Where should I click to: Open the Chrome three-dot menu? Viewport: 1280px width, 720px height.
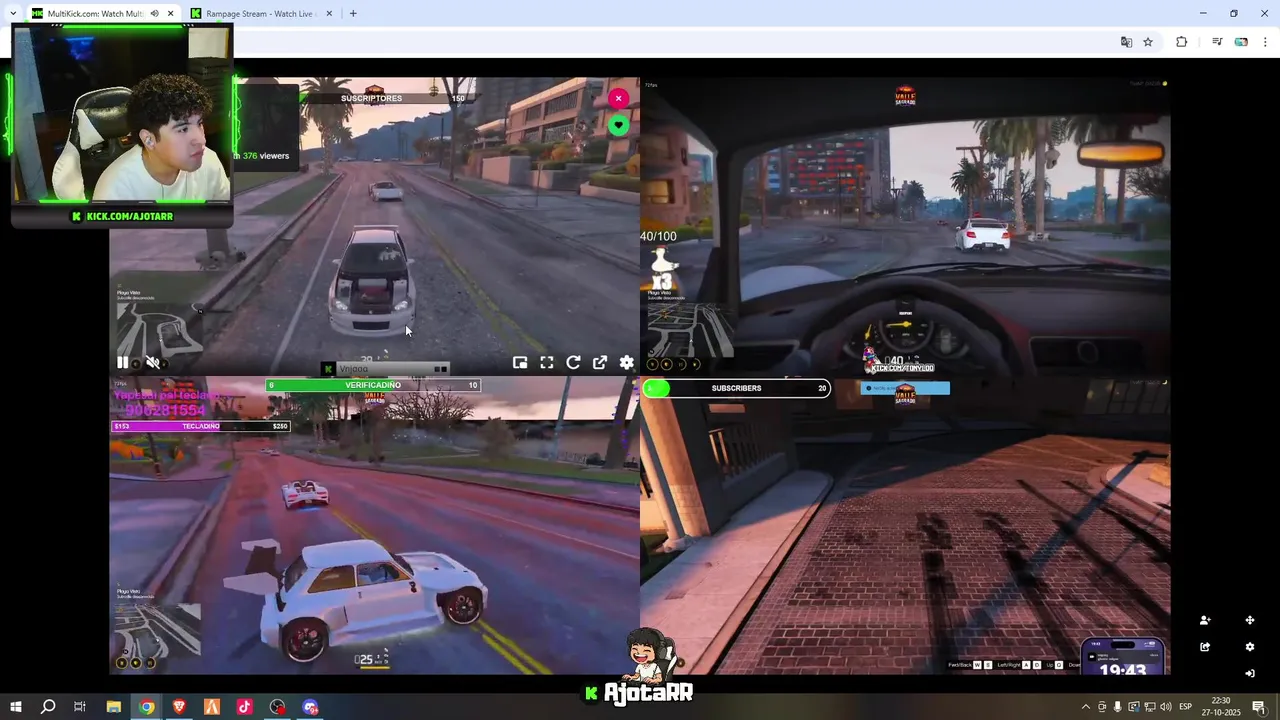click(x=1265, y=42)
